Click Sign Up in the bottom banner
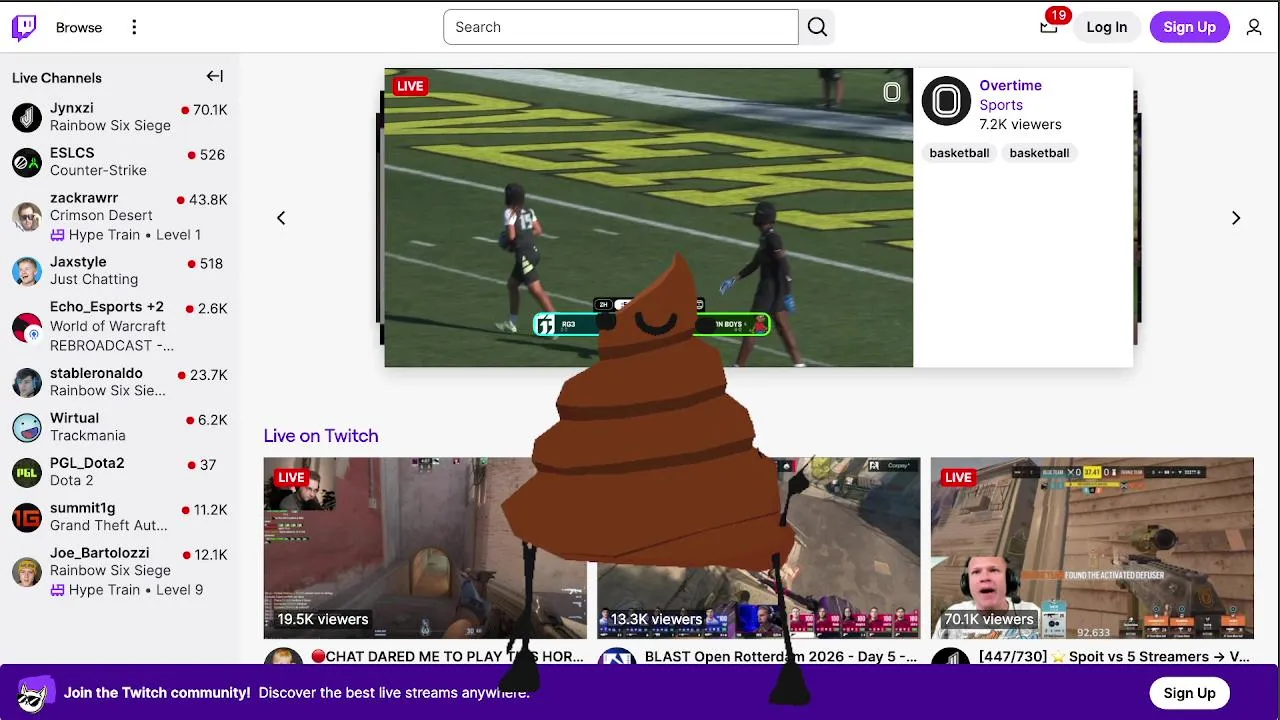The height and width of the screenshot is (720, 1280). (1189, 693)
